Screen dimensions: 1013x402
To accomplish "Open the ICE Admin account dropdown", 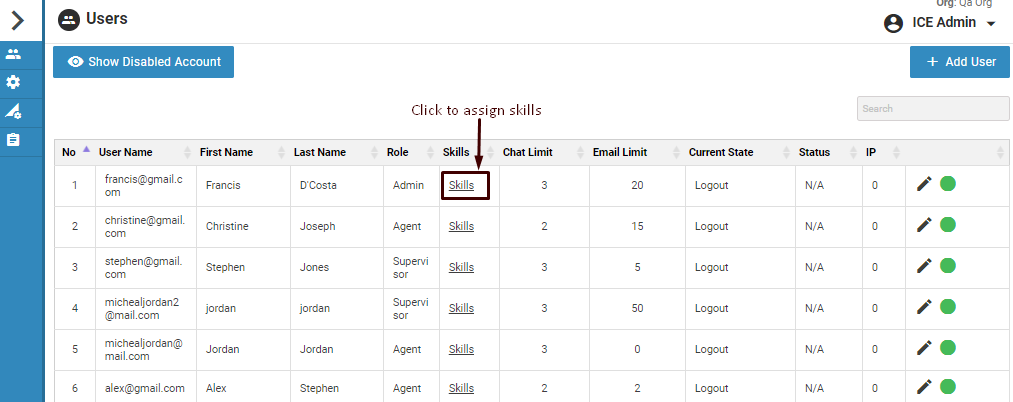I will point(940,23).
